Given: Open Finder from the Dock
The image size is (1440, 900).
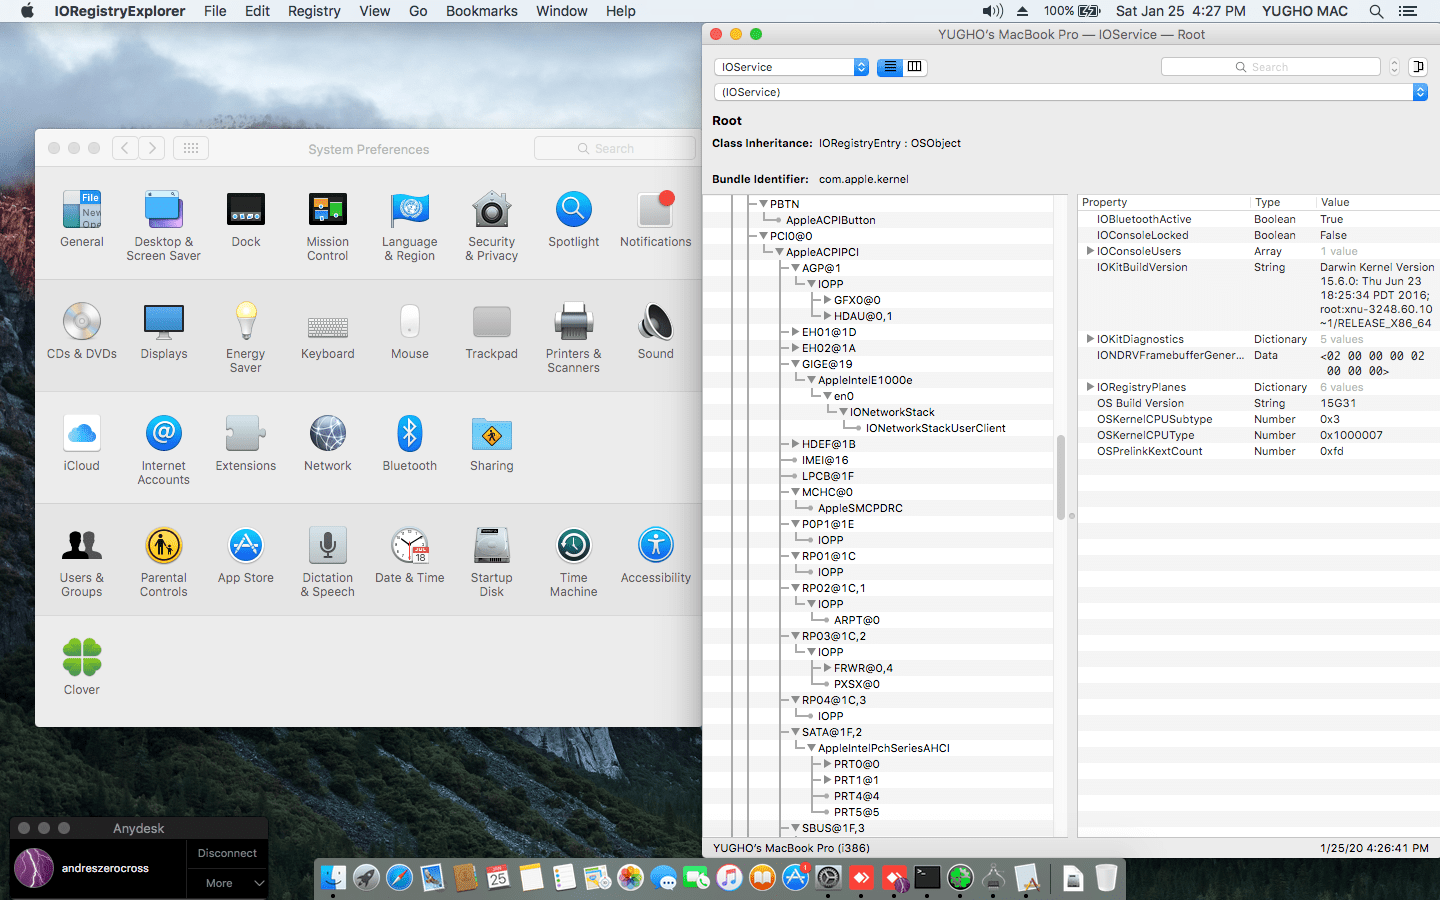Looking at the screenshot, I should point(333,878).
